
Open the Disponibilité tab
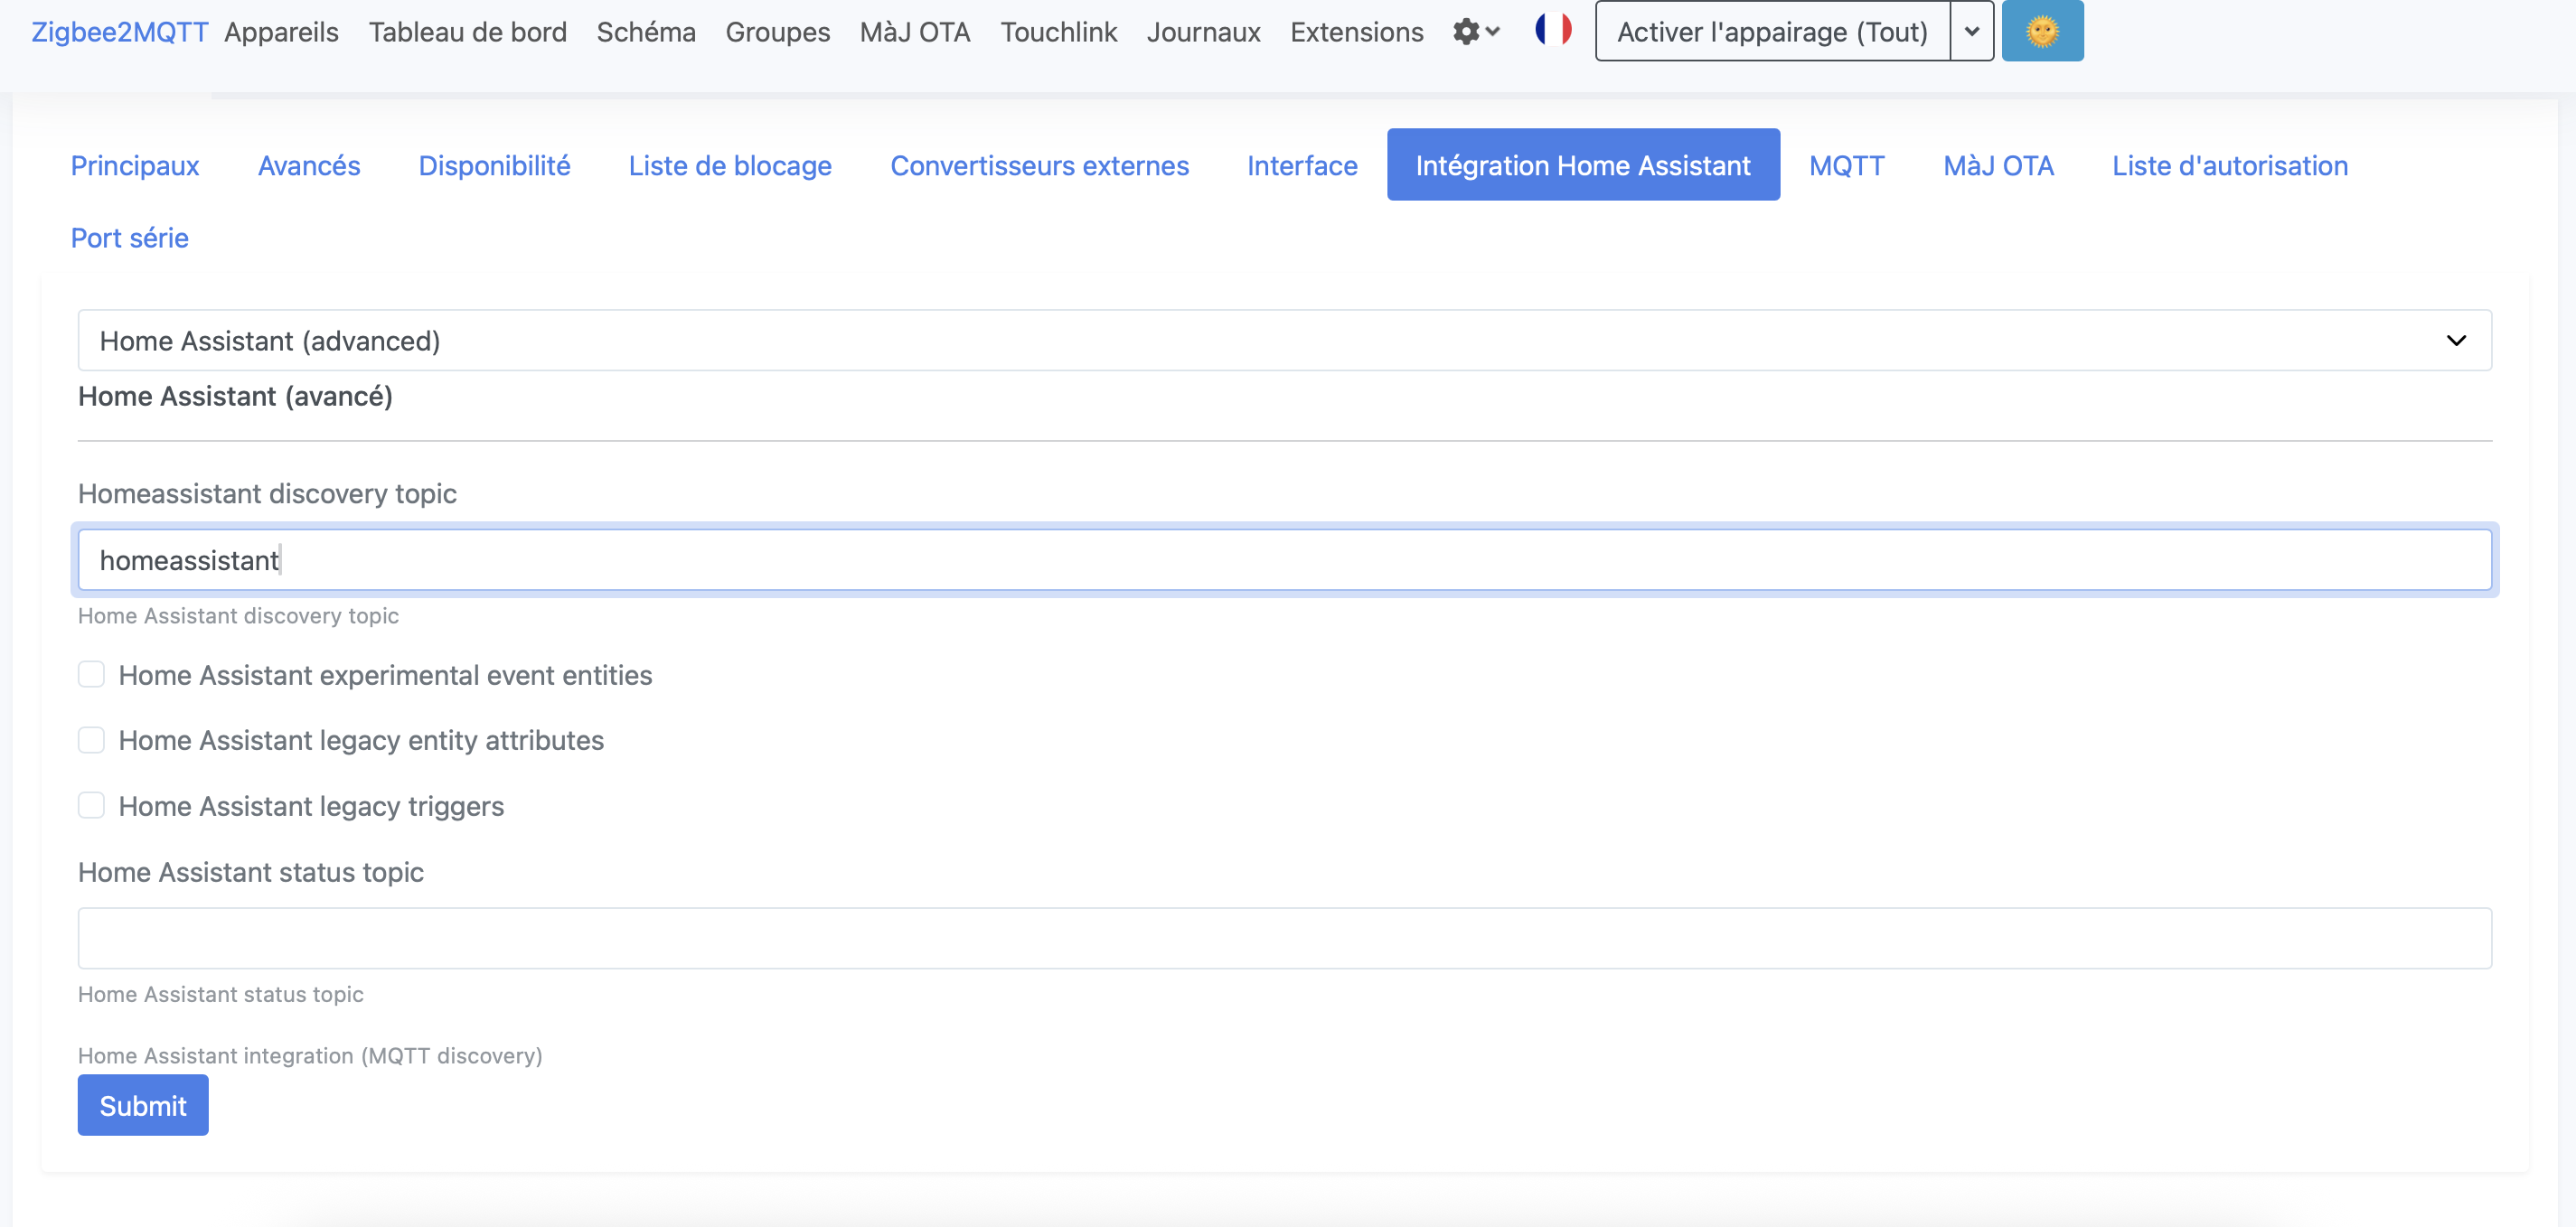(x=494, y=165)
